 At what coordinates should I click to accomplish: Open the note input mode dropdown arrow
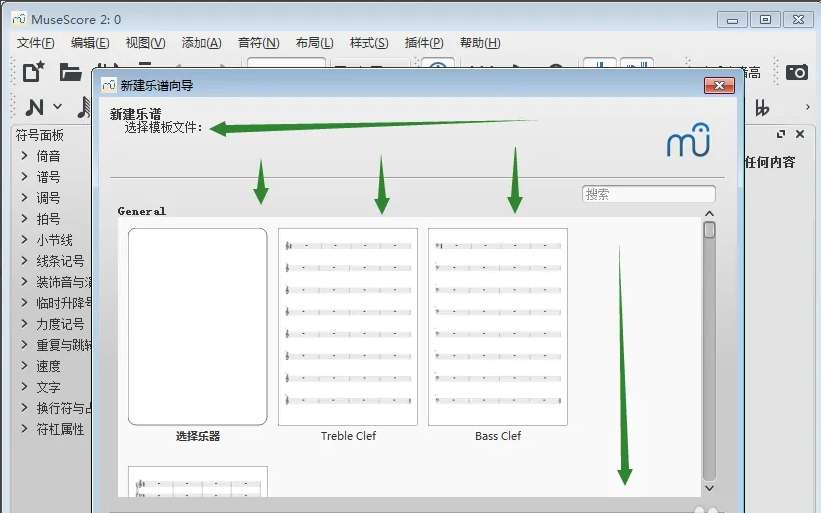[x=58, y=107]
